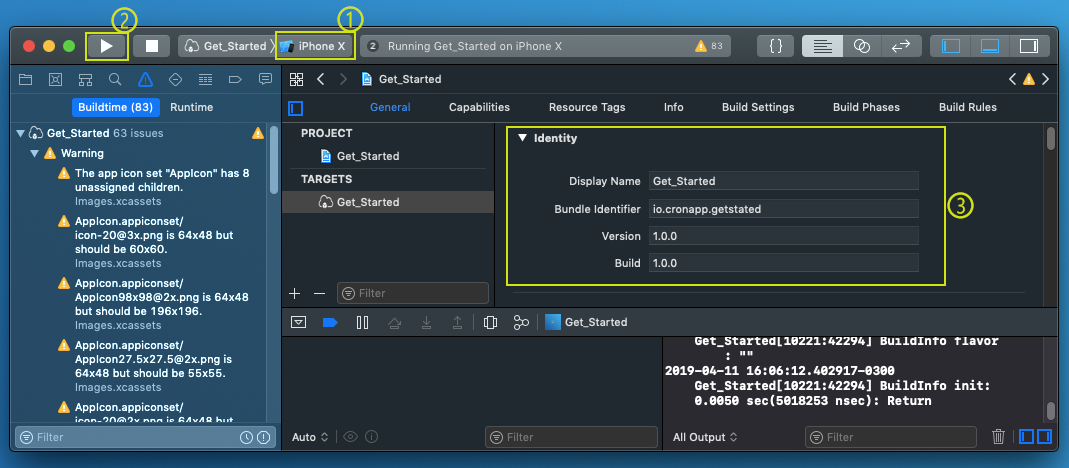Collapse the Identity section
This screenshot has width=1069, height=468.
coord(523,138)
